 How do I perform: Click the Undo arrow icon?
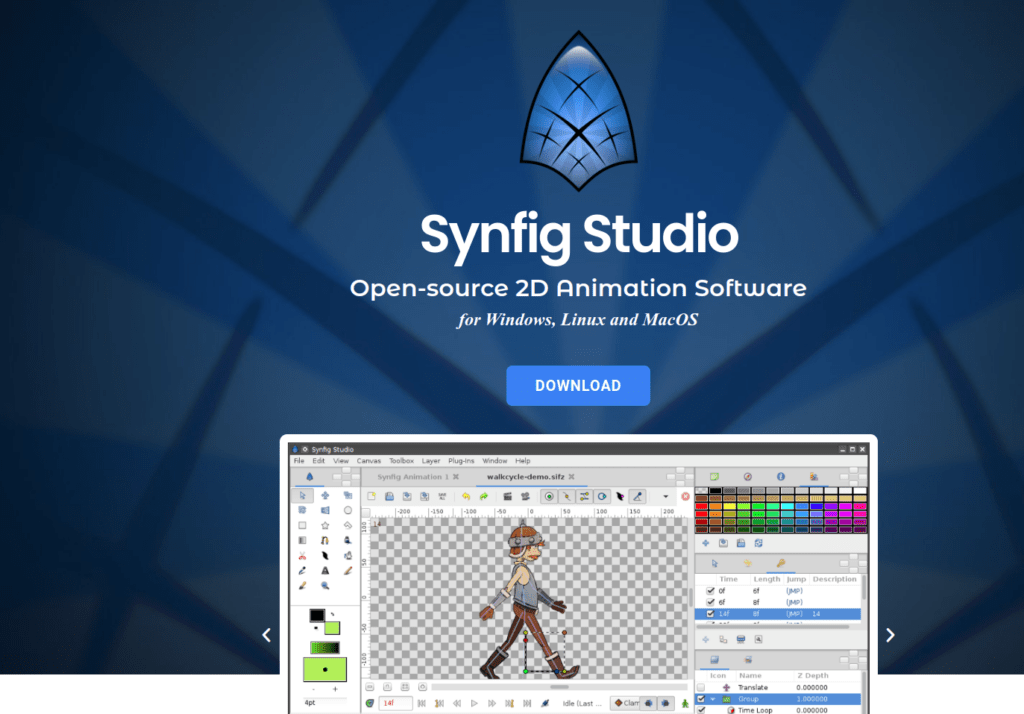pos(466,496)
